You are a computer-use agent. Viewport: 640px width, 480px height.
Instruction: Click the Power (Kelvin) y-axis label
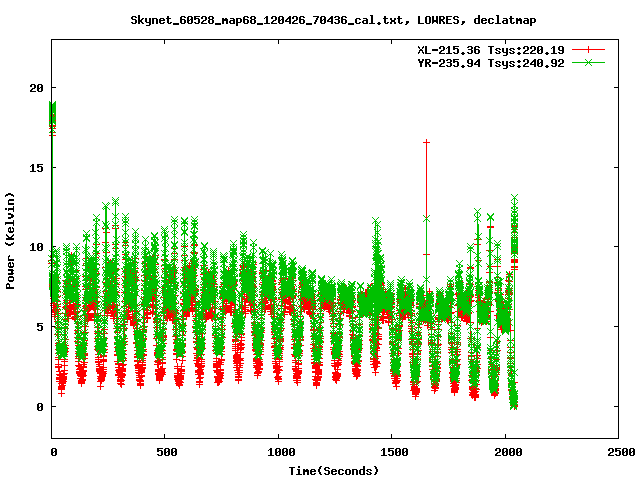pyautogui.click(x=10, y=241)
